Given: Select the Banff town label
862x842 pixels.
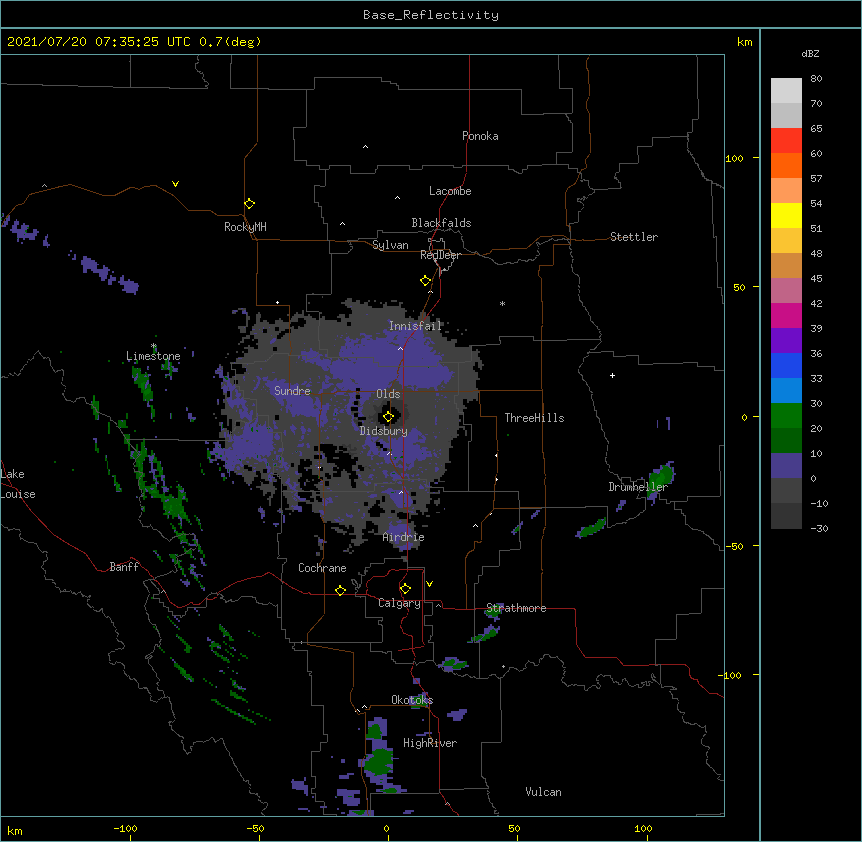Looking at the screenshot, I should point(124,567).
